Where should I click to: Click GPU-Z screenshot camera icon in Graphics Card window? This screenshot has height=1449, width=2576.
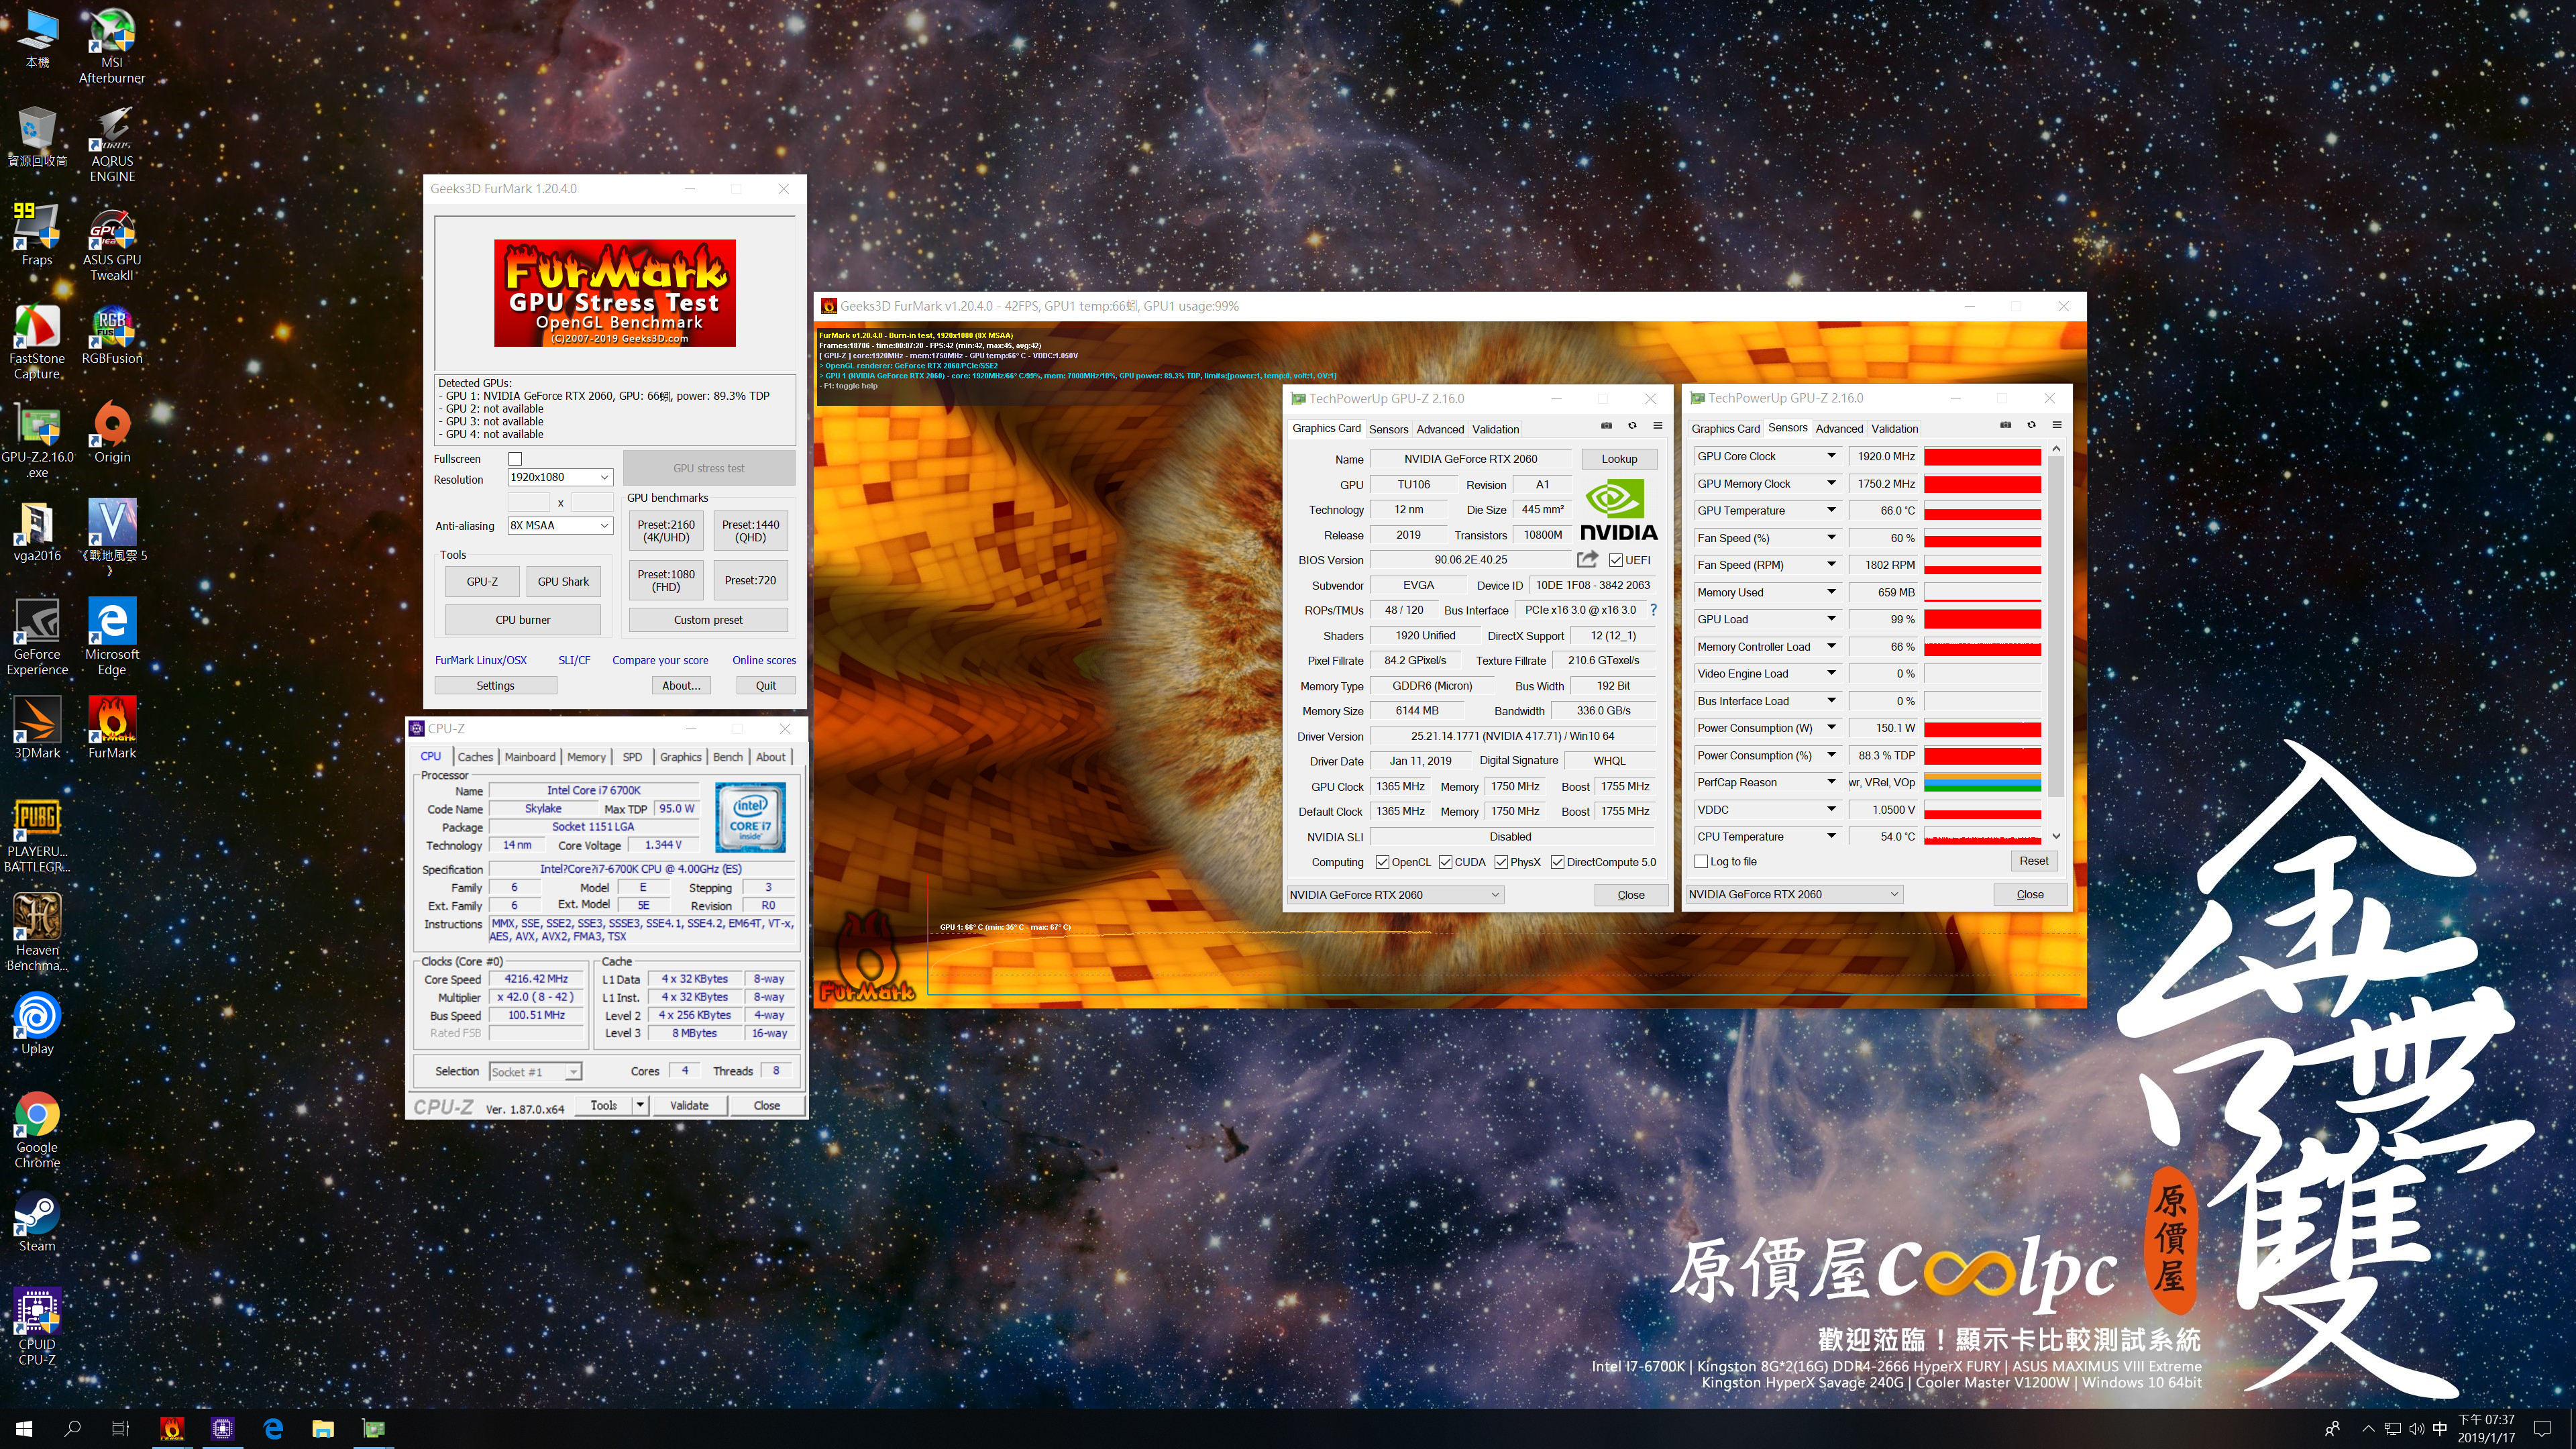(1606, 426)
